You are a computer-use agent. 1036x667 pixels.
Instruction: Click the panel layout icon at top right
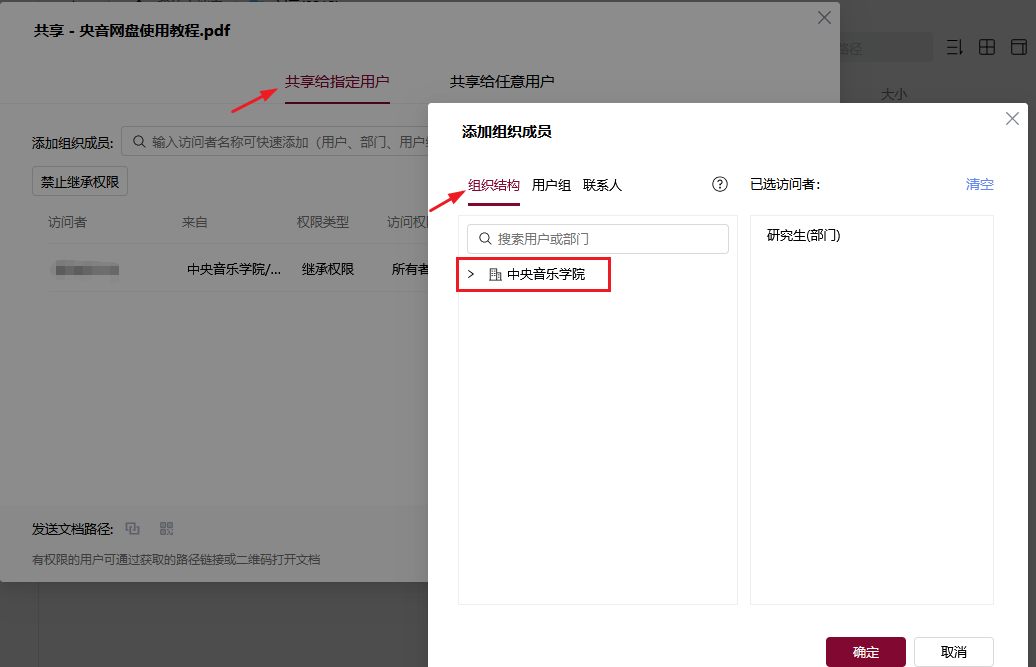[1018, 47]
